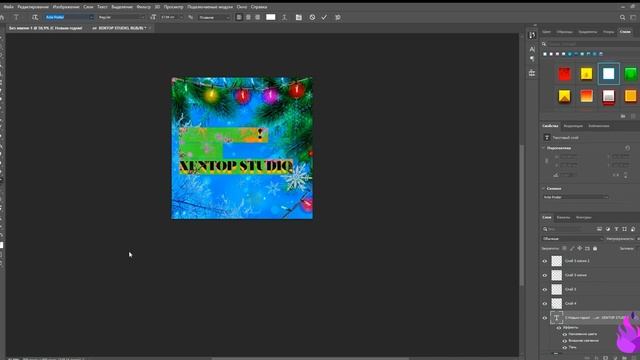
Task: Open the Paragraph panel icon in side dock
Action: 532,59
